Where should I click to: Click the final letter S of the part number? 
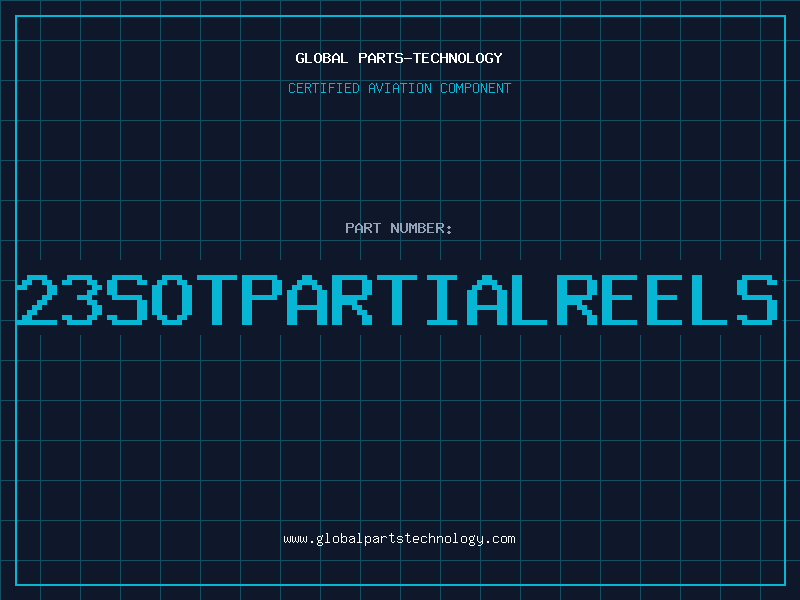(757, 299)
